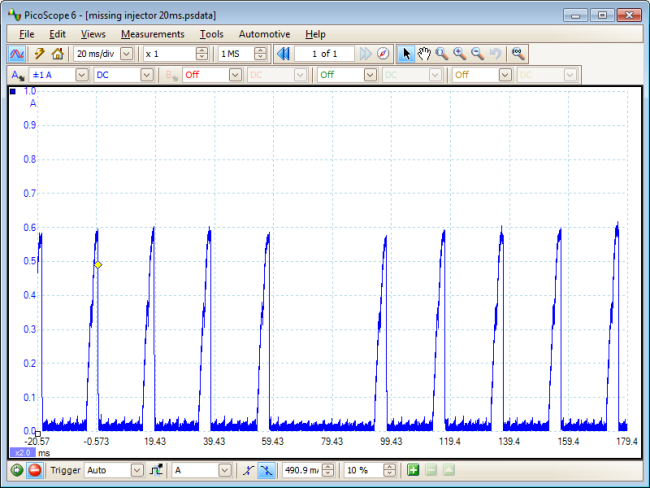The width and height of the screenshot is (650, 488).
Task: Click the zoom-in magnifier tool
Action: pos(459,54)
